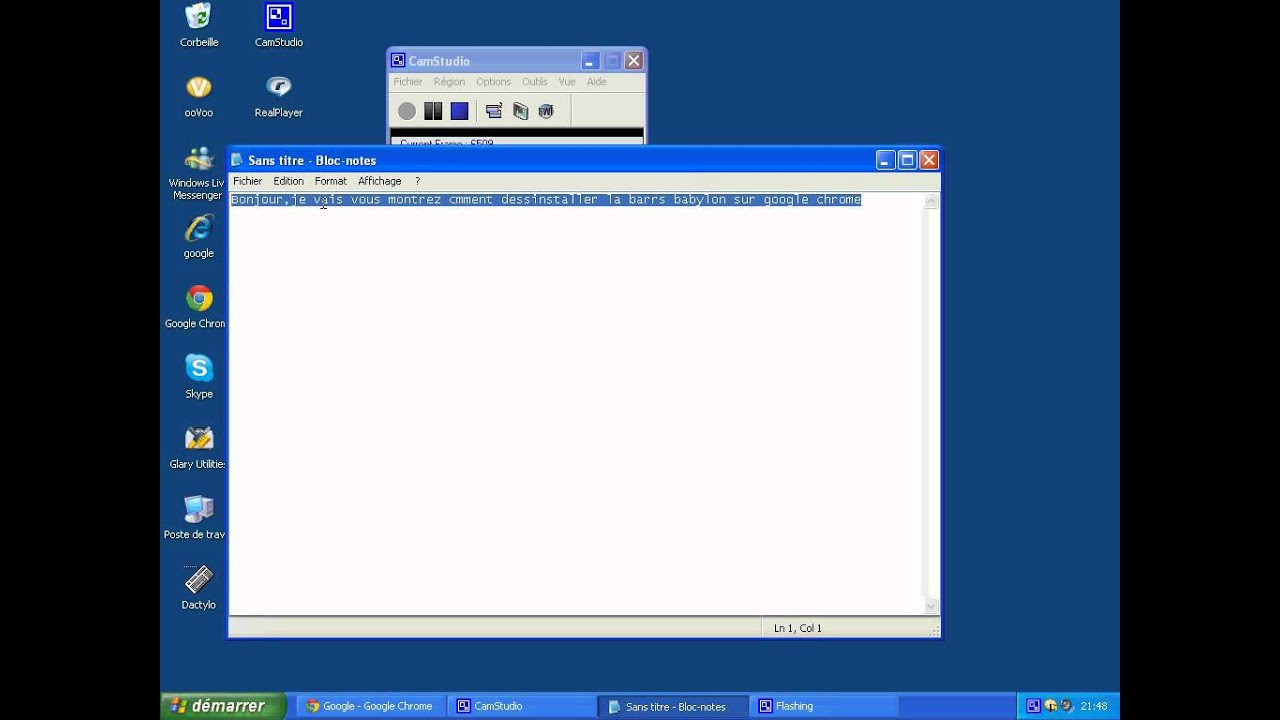Open Options menu in CamStudio
Image resolution: width=1280 pixels, height=720 pixels.
coord(493,82)
